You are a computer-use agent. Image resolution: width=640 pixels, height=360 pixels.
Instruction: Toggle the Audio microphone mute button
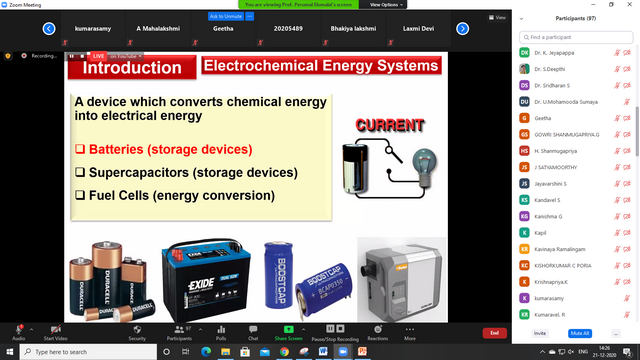(19, 330)
